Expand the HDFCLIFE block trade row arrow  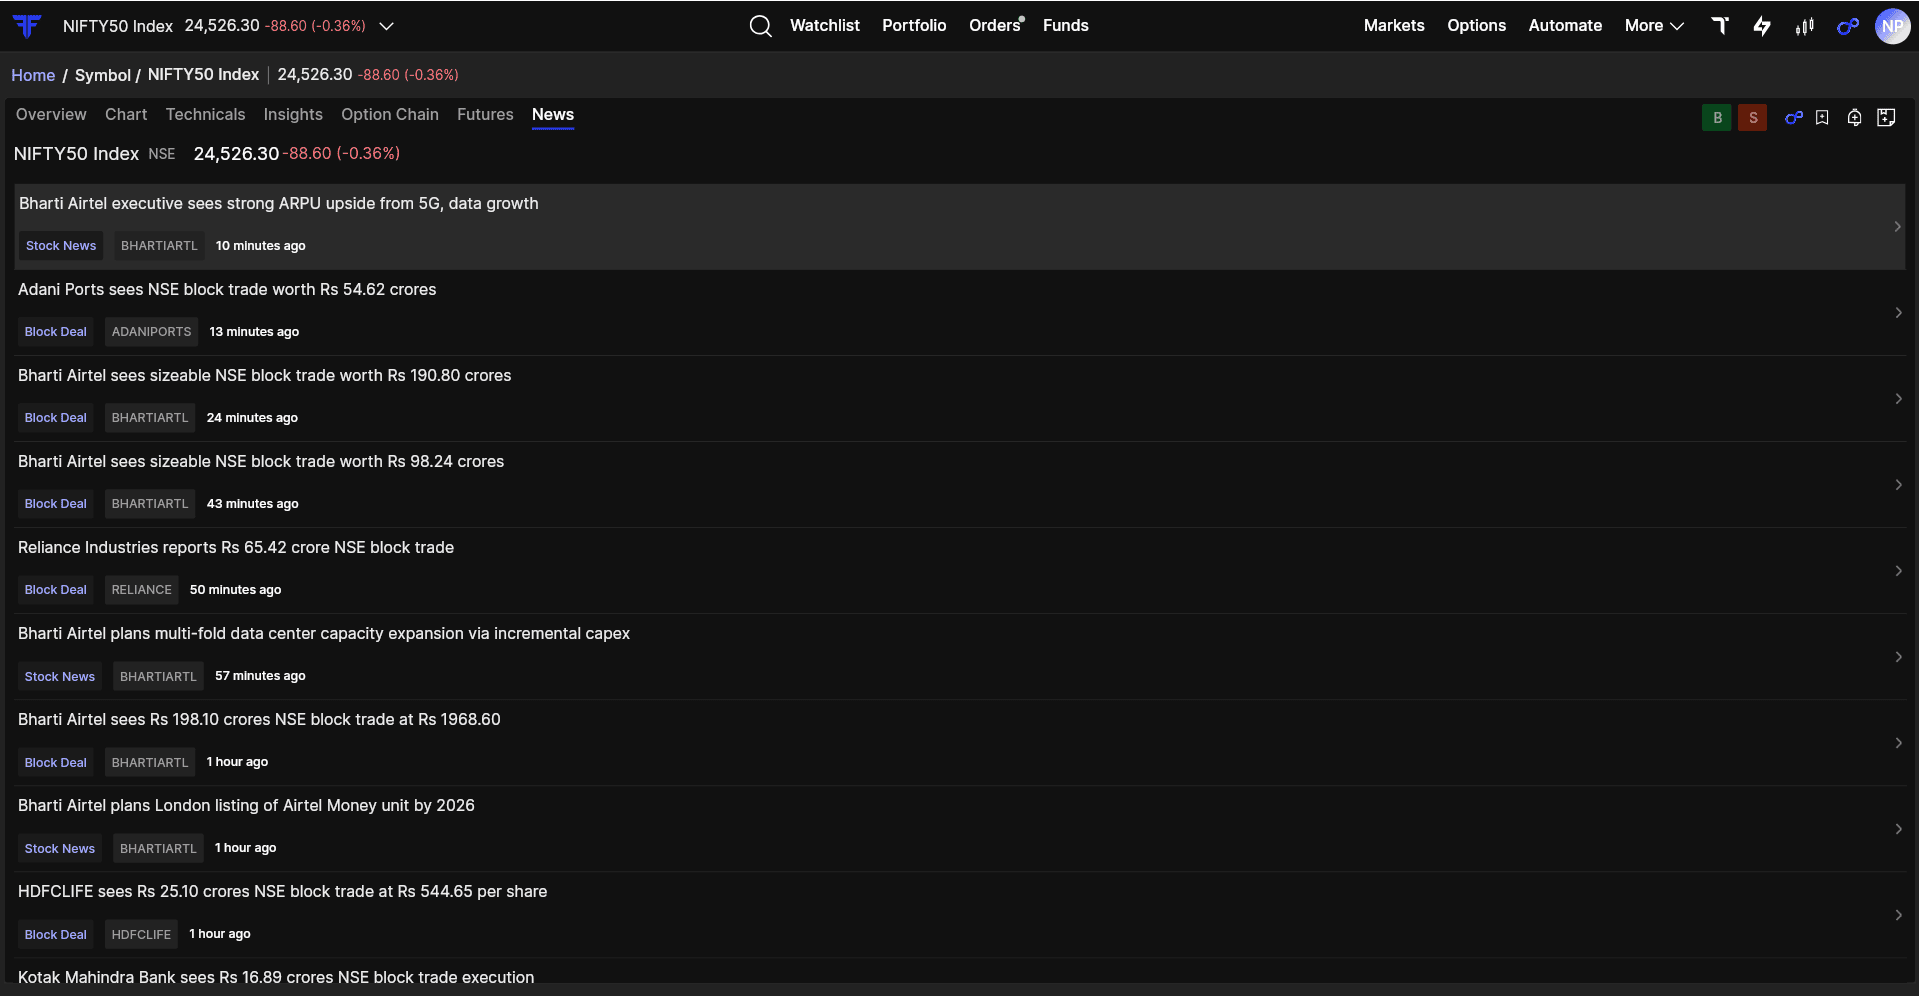coord(1898,915)
